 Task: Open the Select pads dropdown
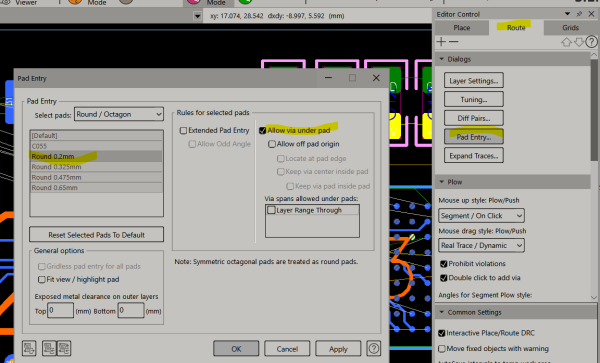coord(119,114)
